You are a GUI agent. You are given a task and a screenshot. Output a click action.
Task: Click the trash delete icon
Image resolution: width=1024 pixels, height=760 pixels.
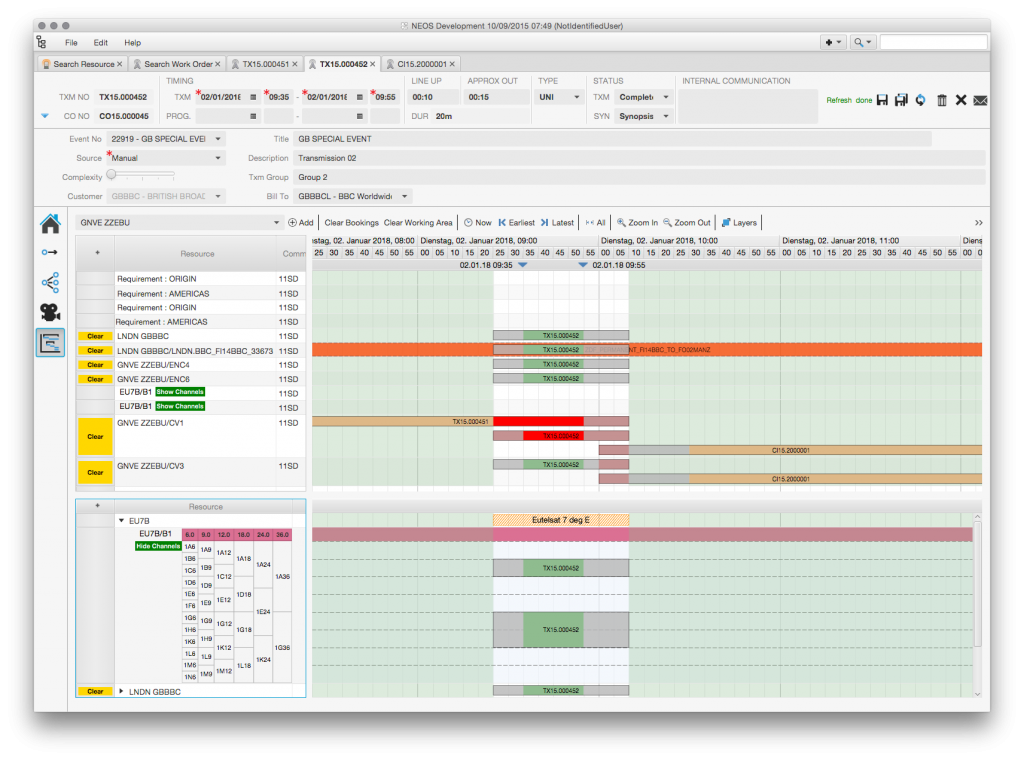pos(942,100)
